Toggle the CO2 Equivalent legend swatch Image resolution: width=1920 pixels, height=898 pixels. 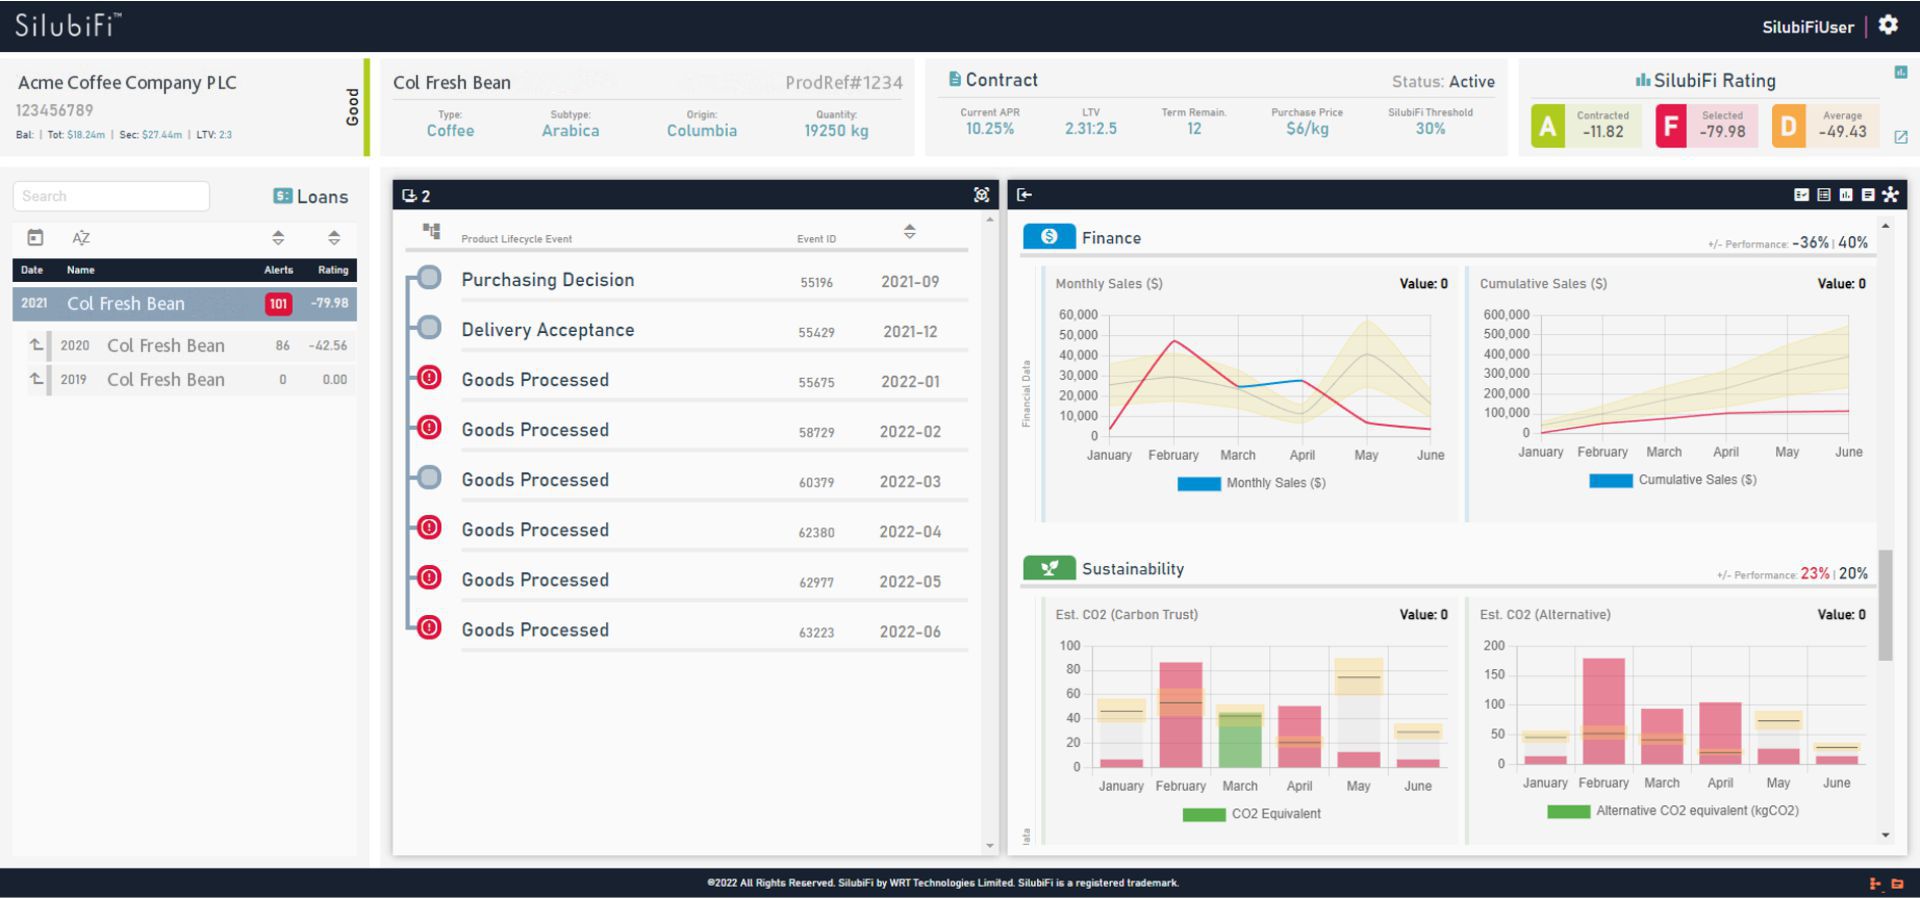pos(1204,814)
